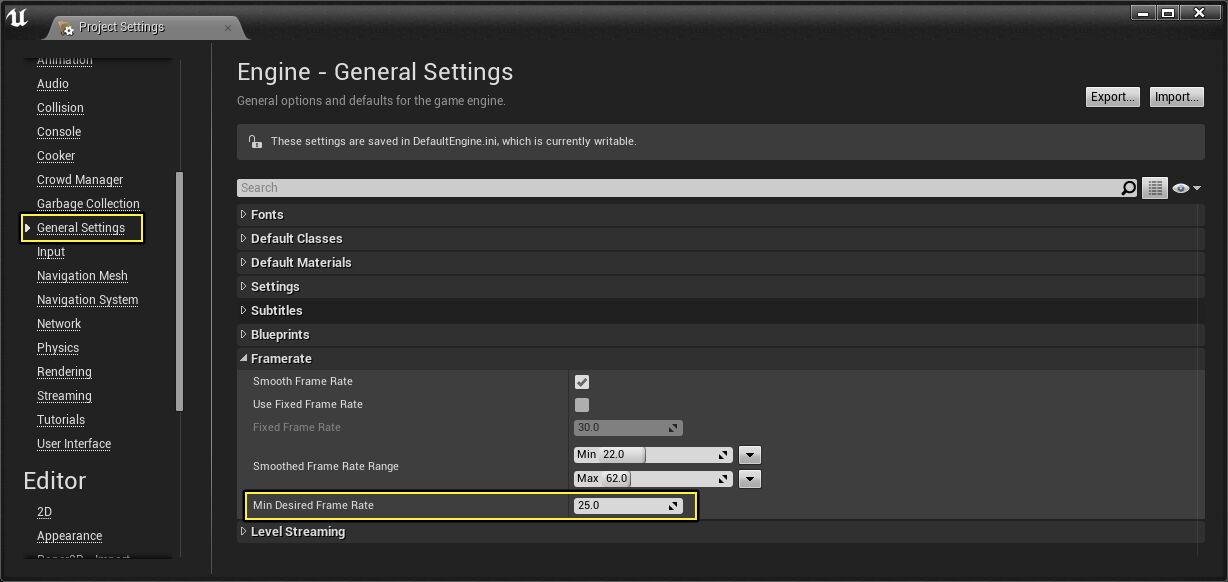The width and height of the screenshot is (1228, 582).
Task: Collapse the Framerate section
Action: pos(244,359)
